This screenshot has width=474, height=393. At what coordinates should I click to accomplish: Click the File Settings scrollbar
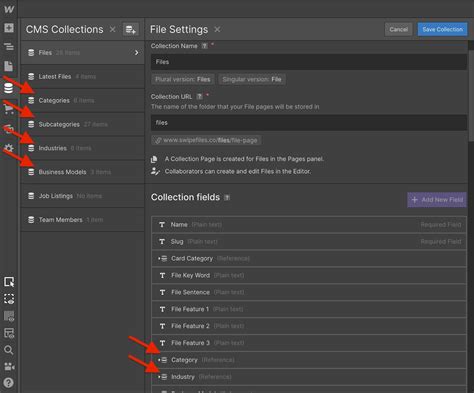pyautogui.click(x=471, y=96)
